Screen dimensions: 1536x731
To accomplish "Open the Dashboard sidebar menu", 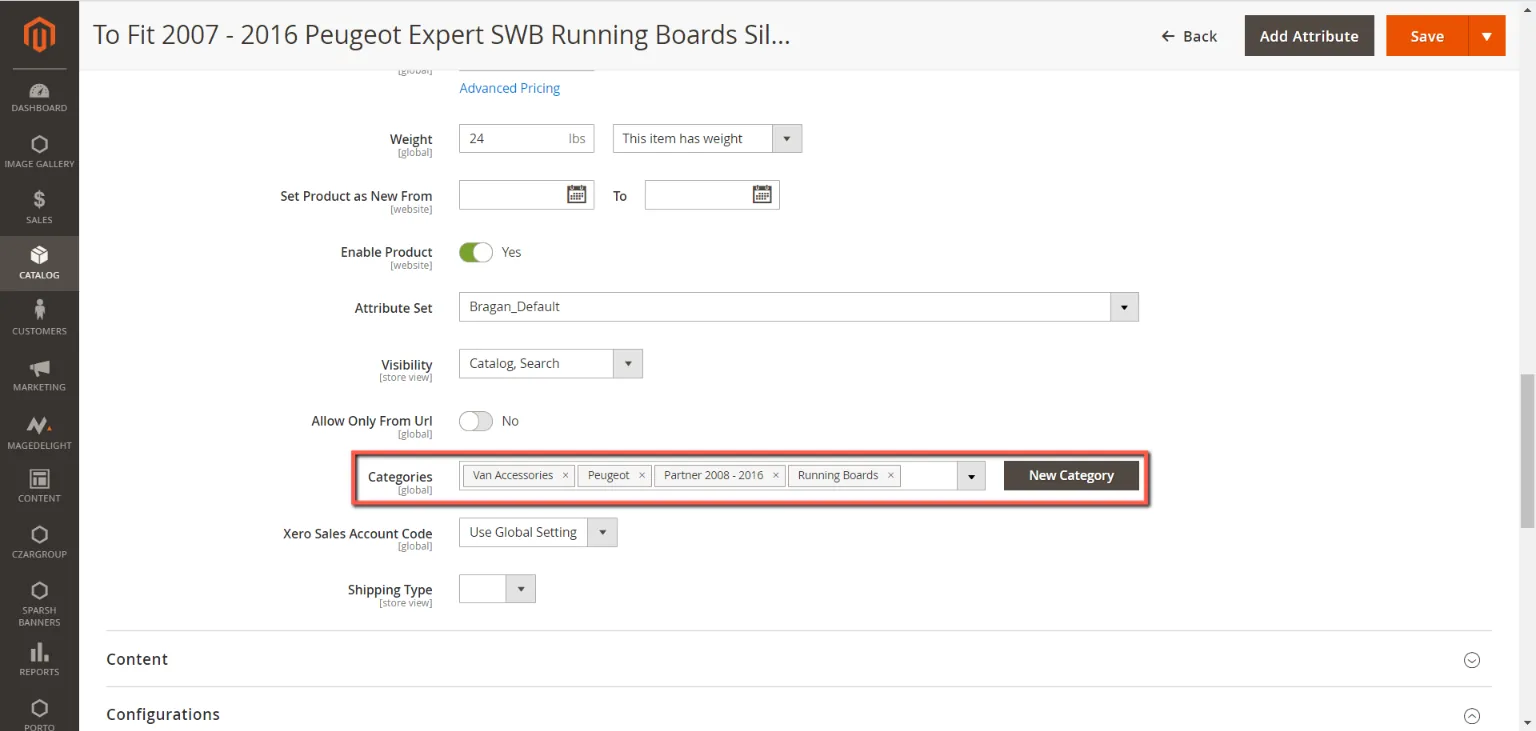I will (x=39, y=97).
